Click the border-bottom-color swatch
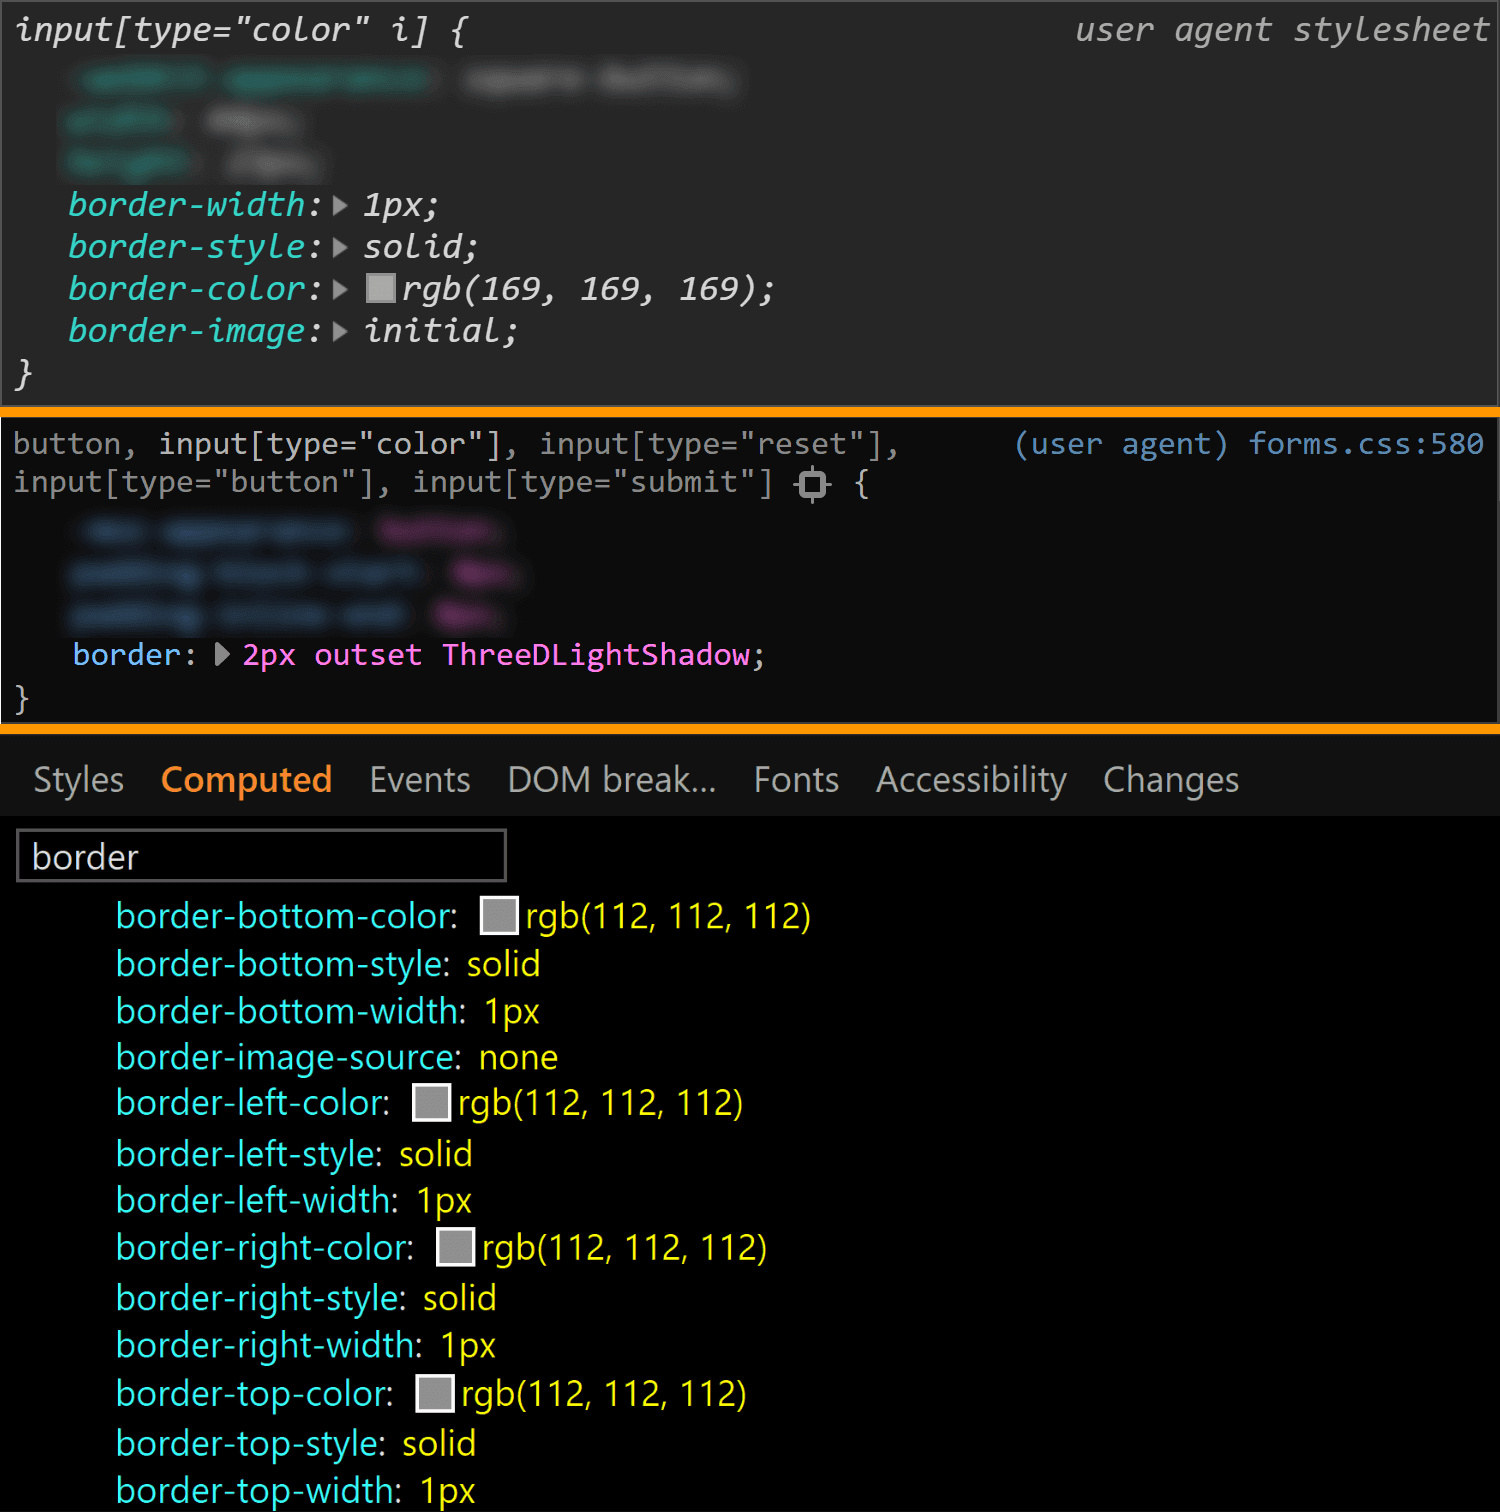 click(x=499, y=915)
